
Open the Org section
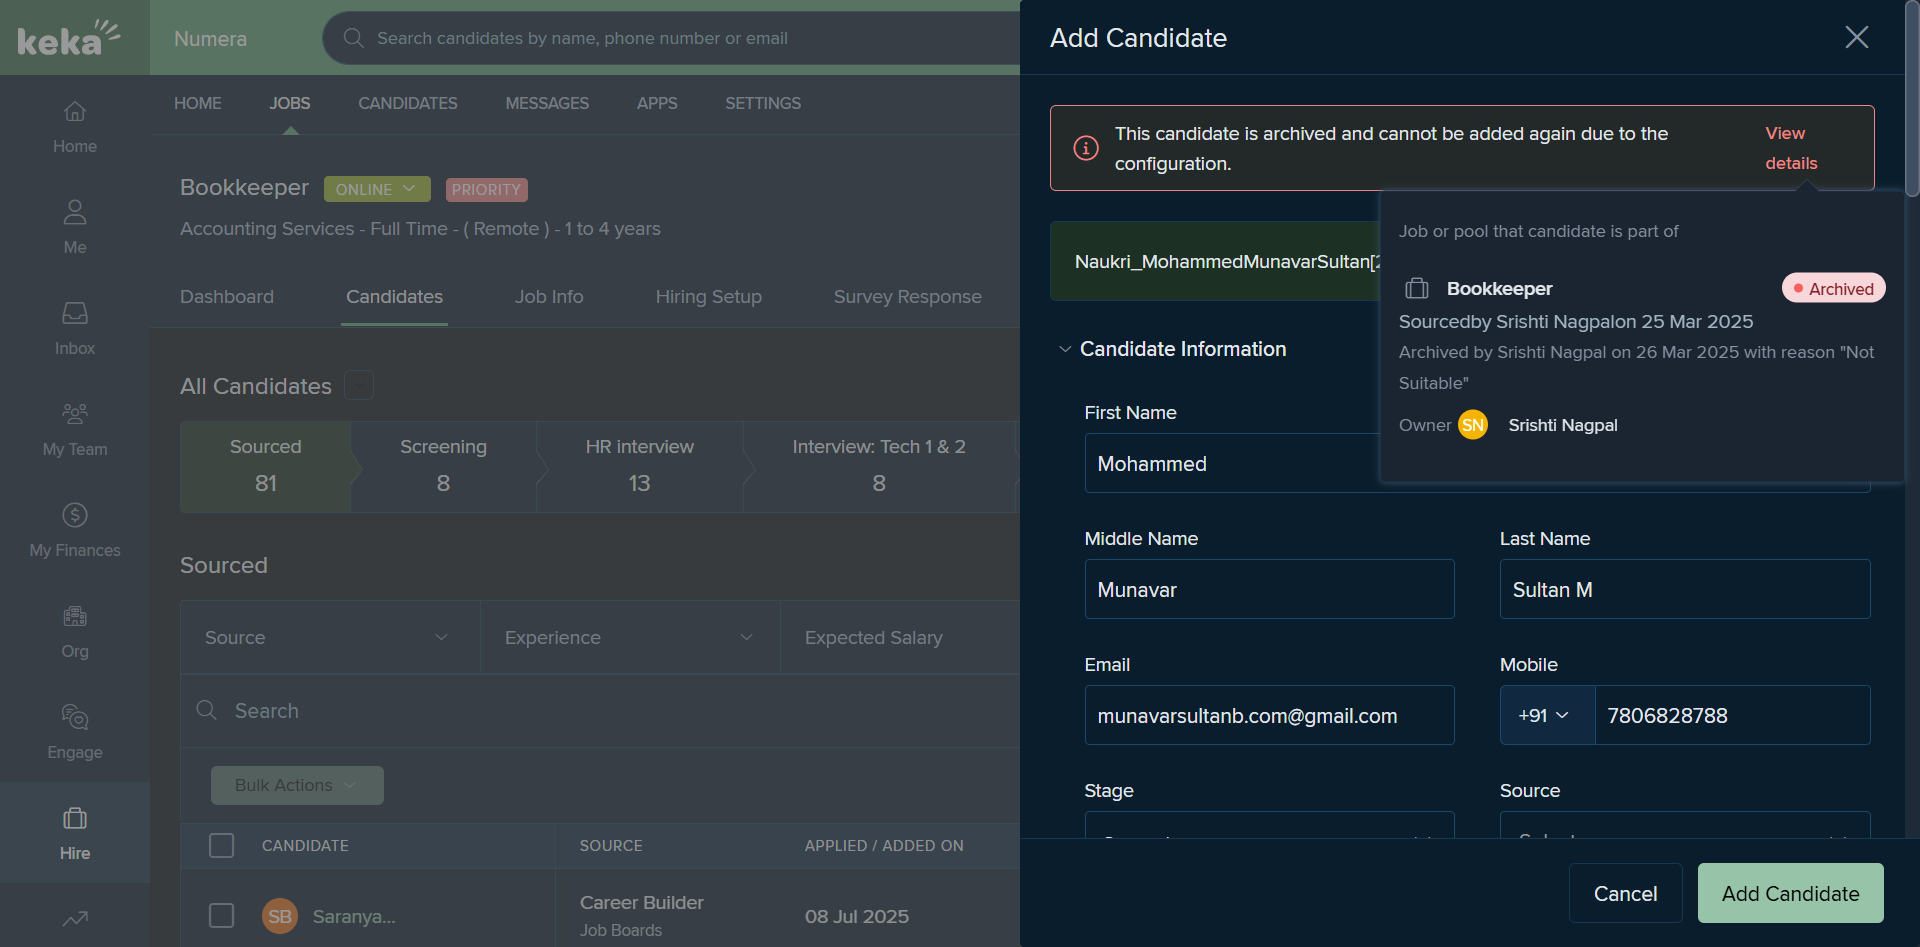click(75, 632)
